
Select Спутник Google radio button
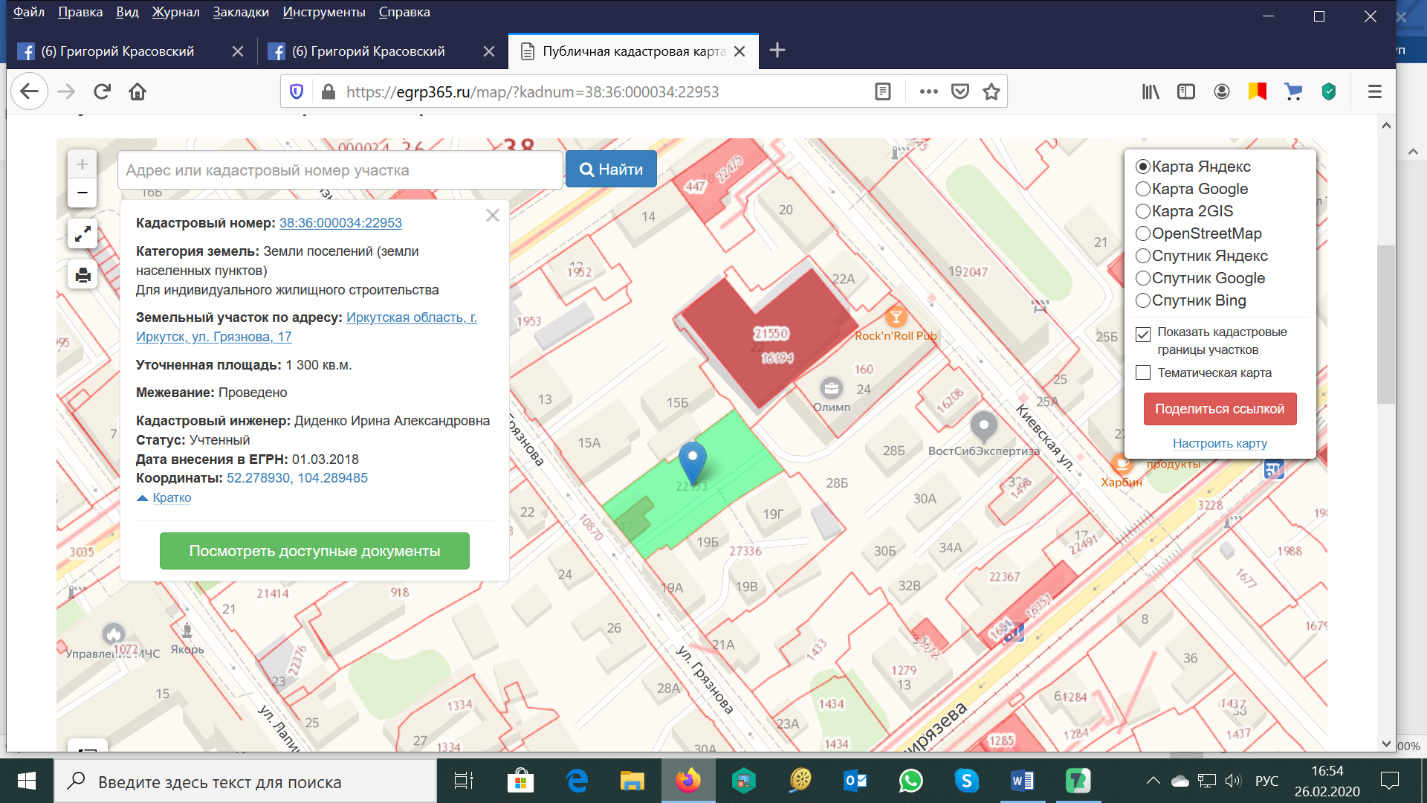[1143, 278]
